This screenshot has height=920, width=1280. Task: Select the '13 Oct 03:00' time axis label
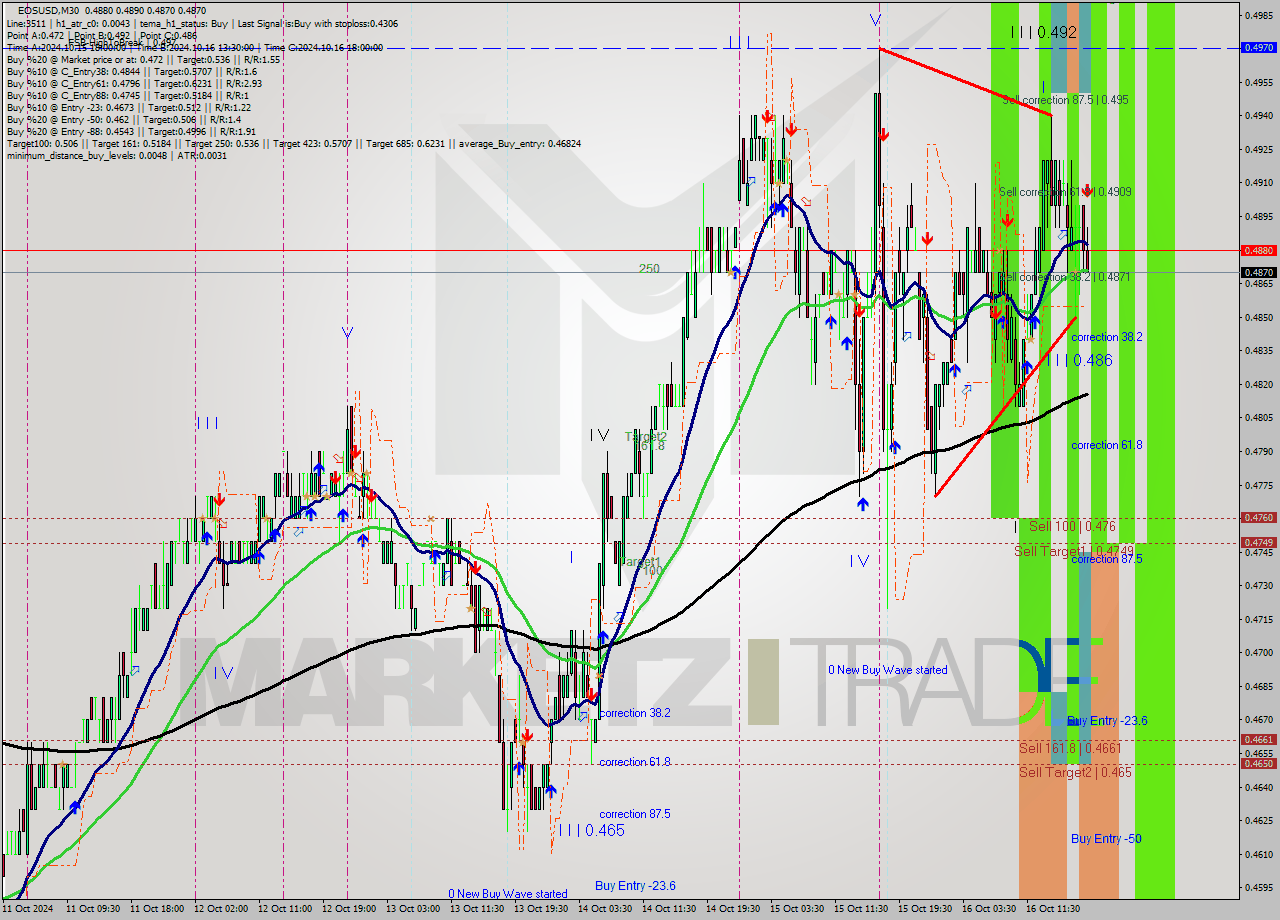[413, 909]
